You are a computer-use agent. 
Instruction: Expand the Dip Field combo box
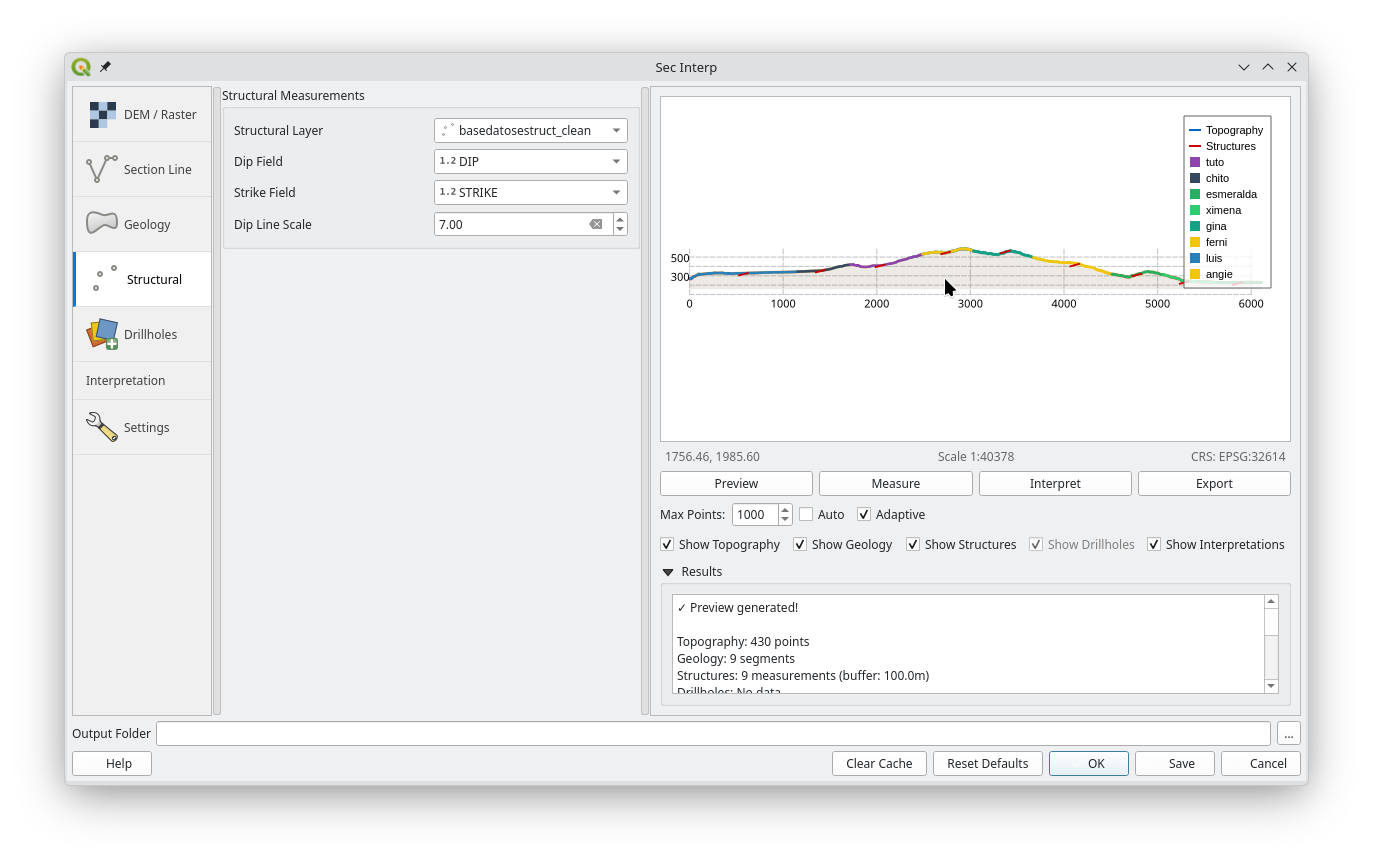tap(530, 161)
